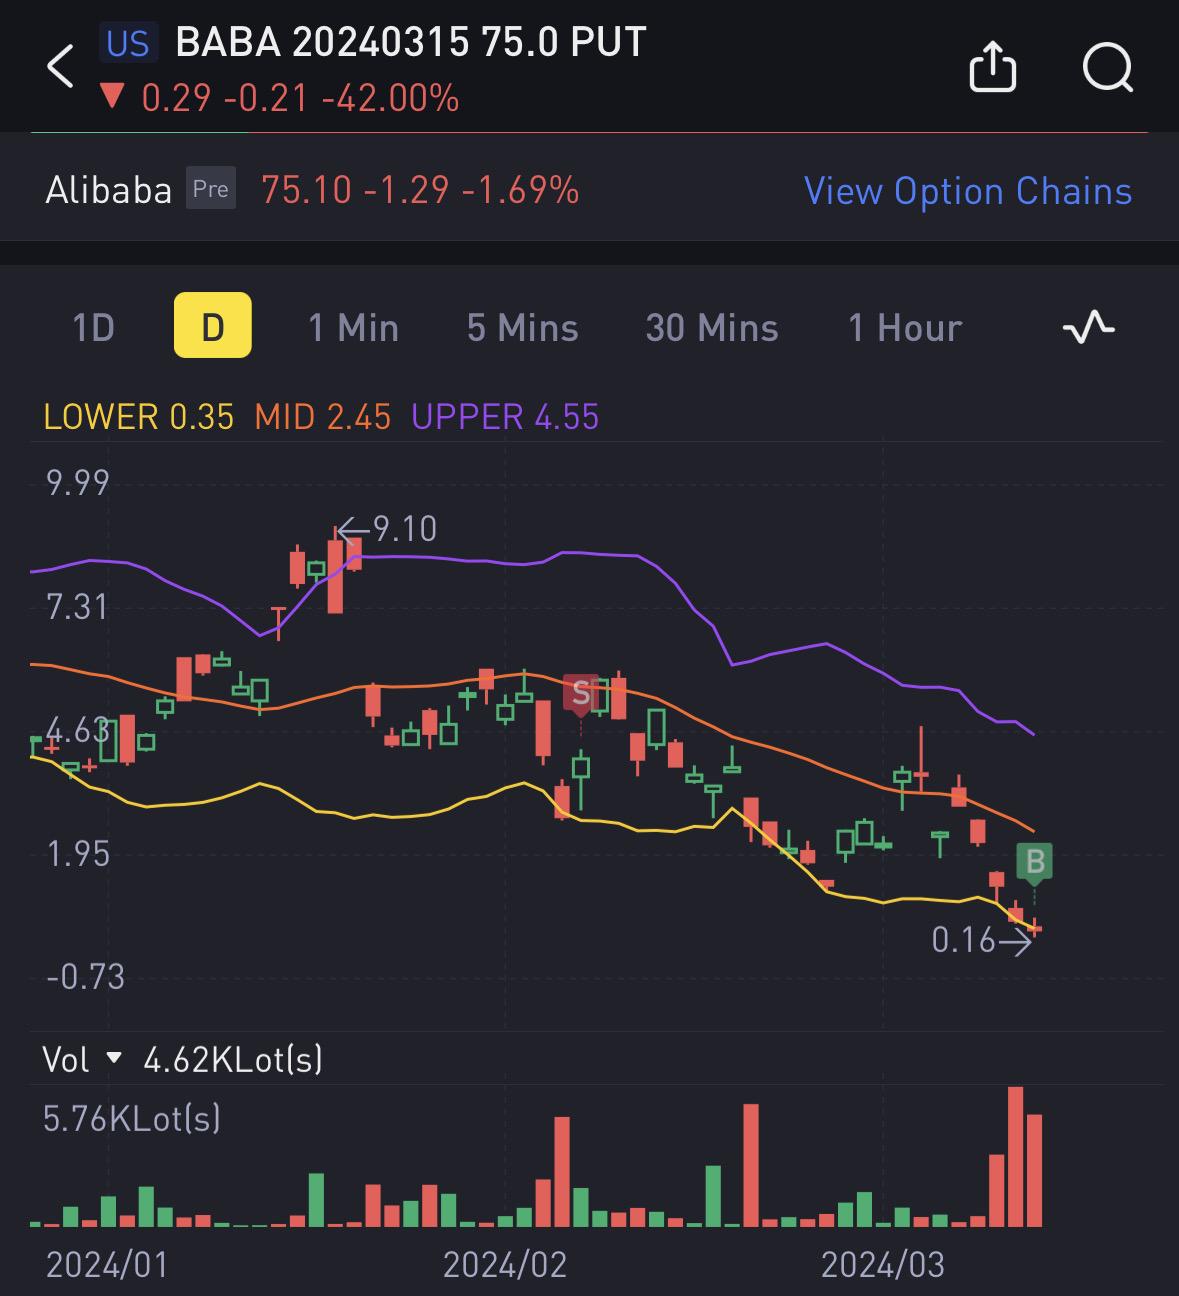
Task: Tap the 5.76KLot(s) volume axis label
Action: tap(132, 1117)
